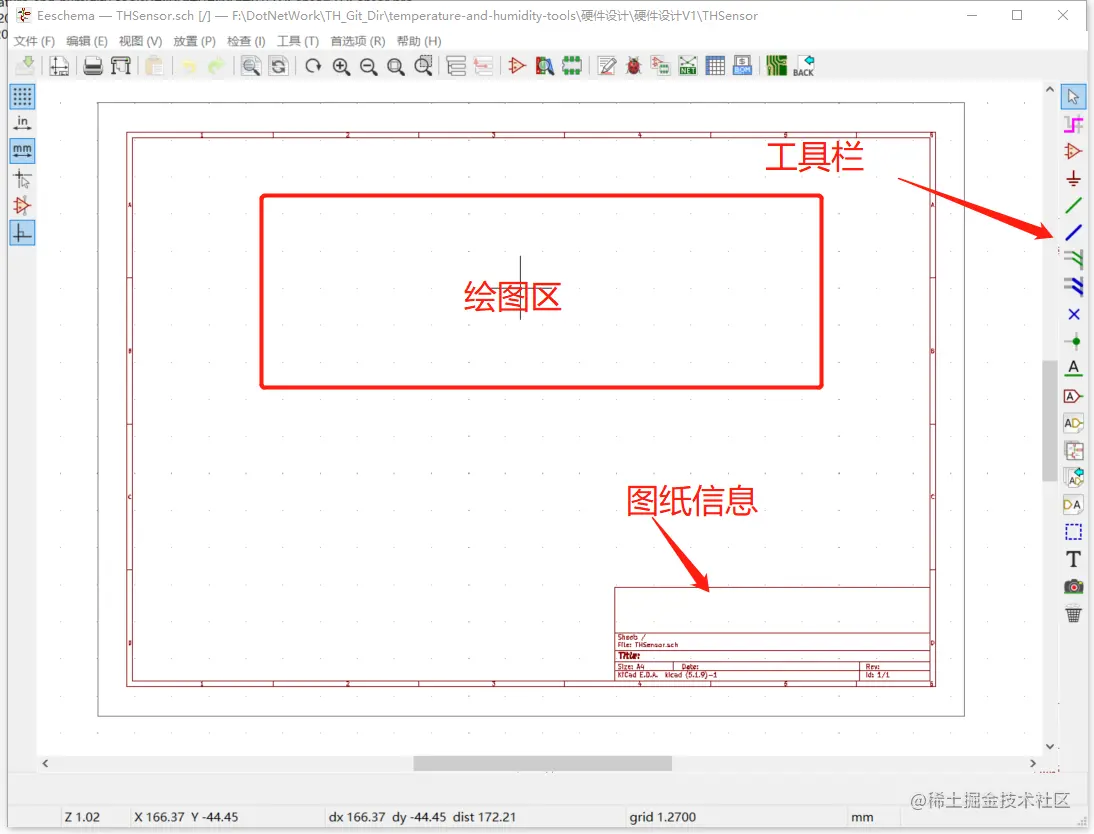
Task: Open the Assign footprints tool
Action: 660,66
